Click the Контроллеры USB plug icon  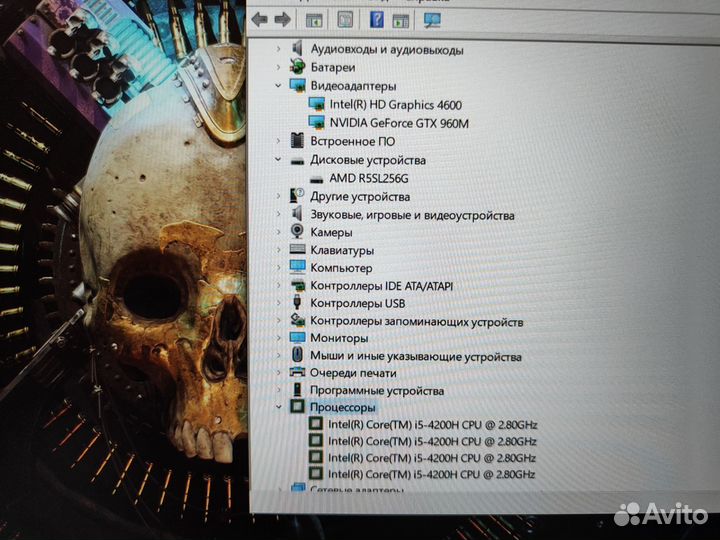(298, 302)
